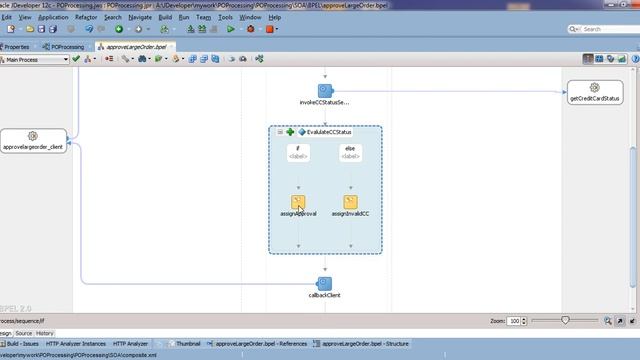This screenshot has height=360, width=640.
Task: Select the assignInvalidCC assign activity
Action: click(350, 202)
